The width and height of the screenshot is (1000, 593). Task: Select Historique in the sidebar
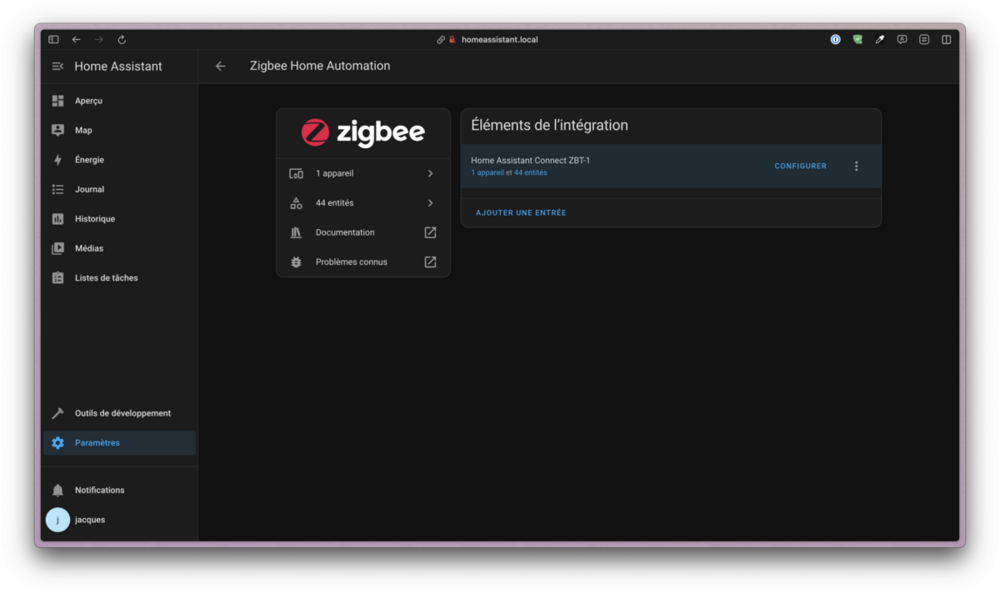coord(119,219)
